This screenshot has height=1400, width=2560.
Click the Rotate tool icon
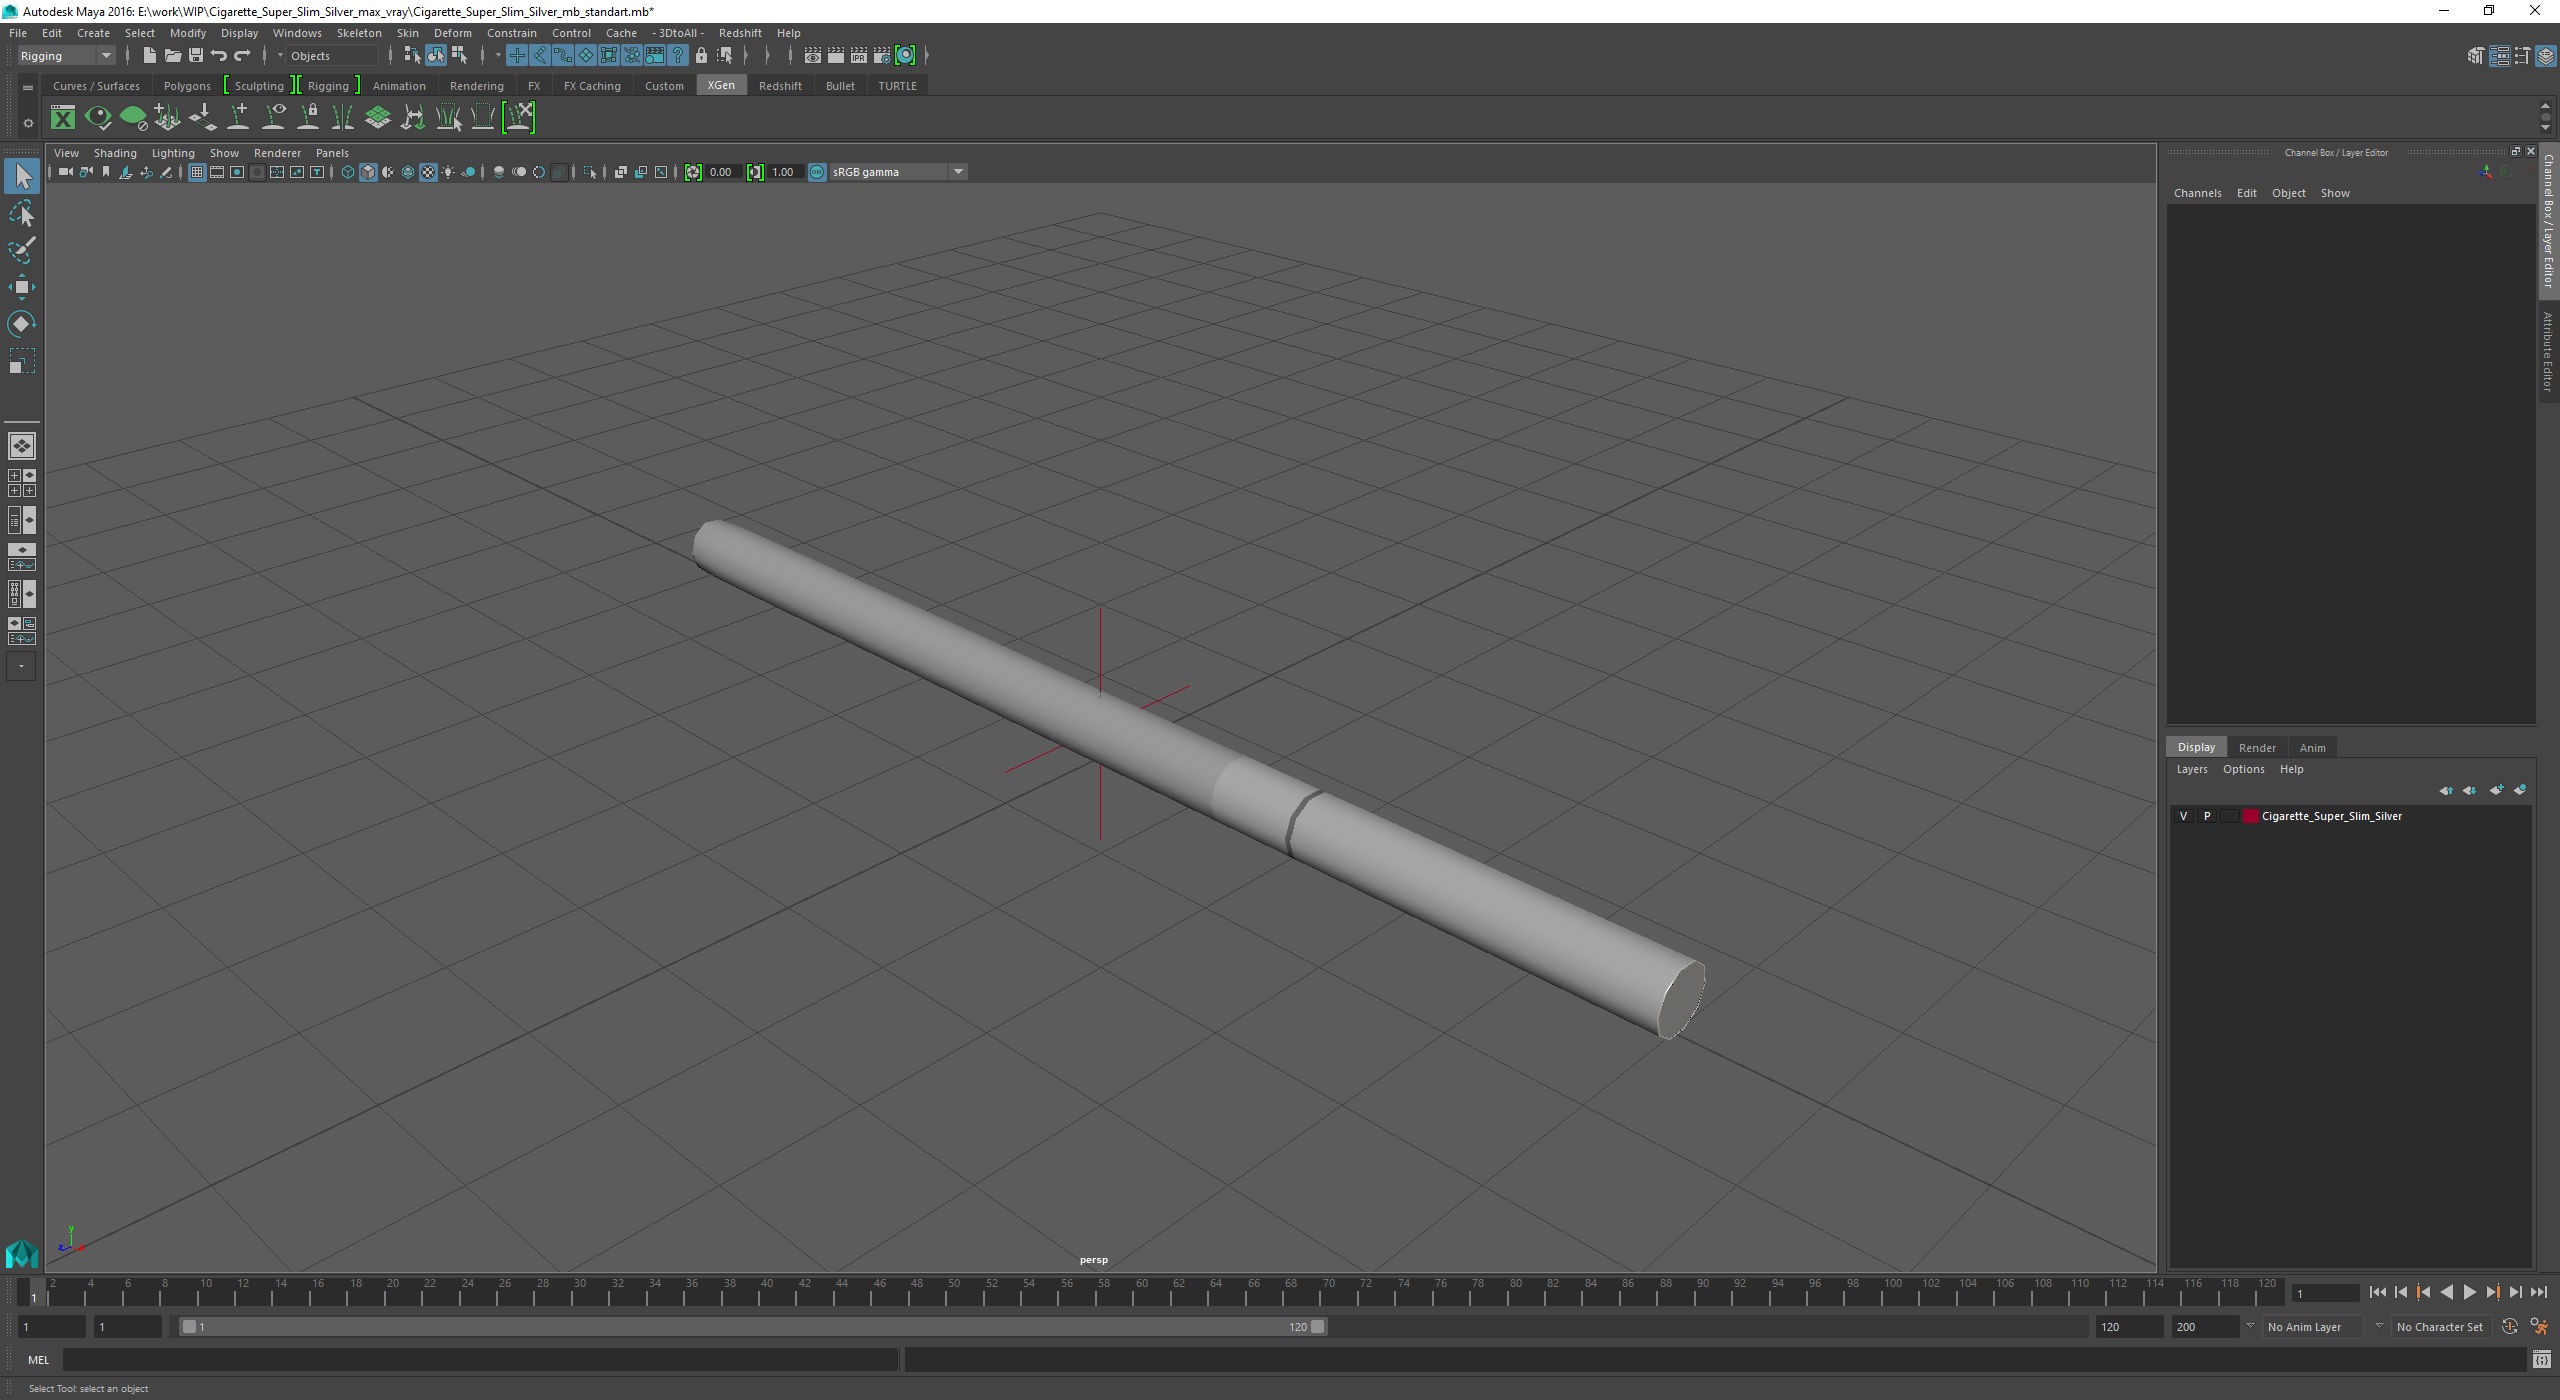(x=22, y=324)
